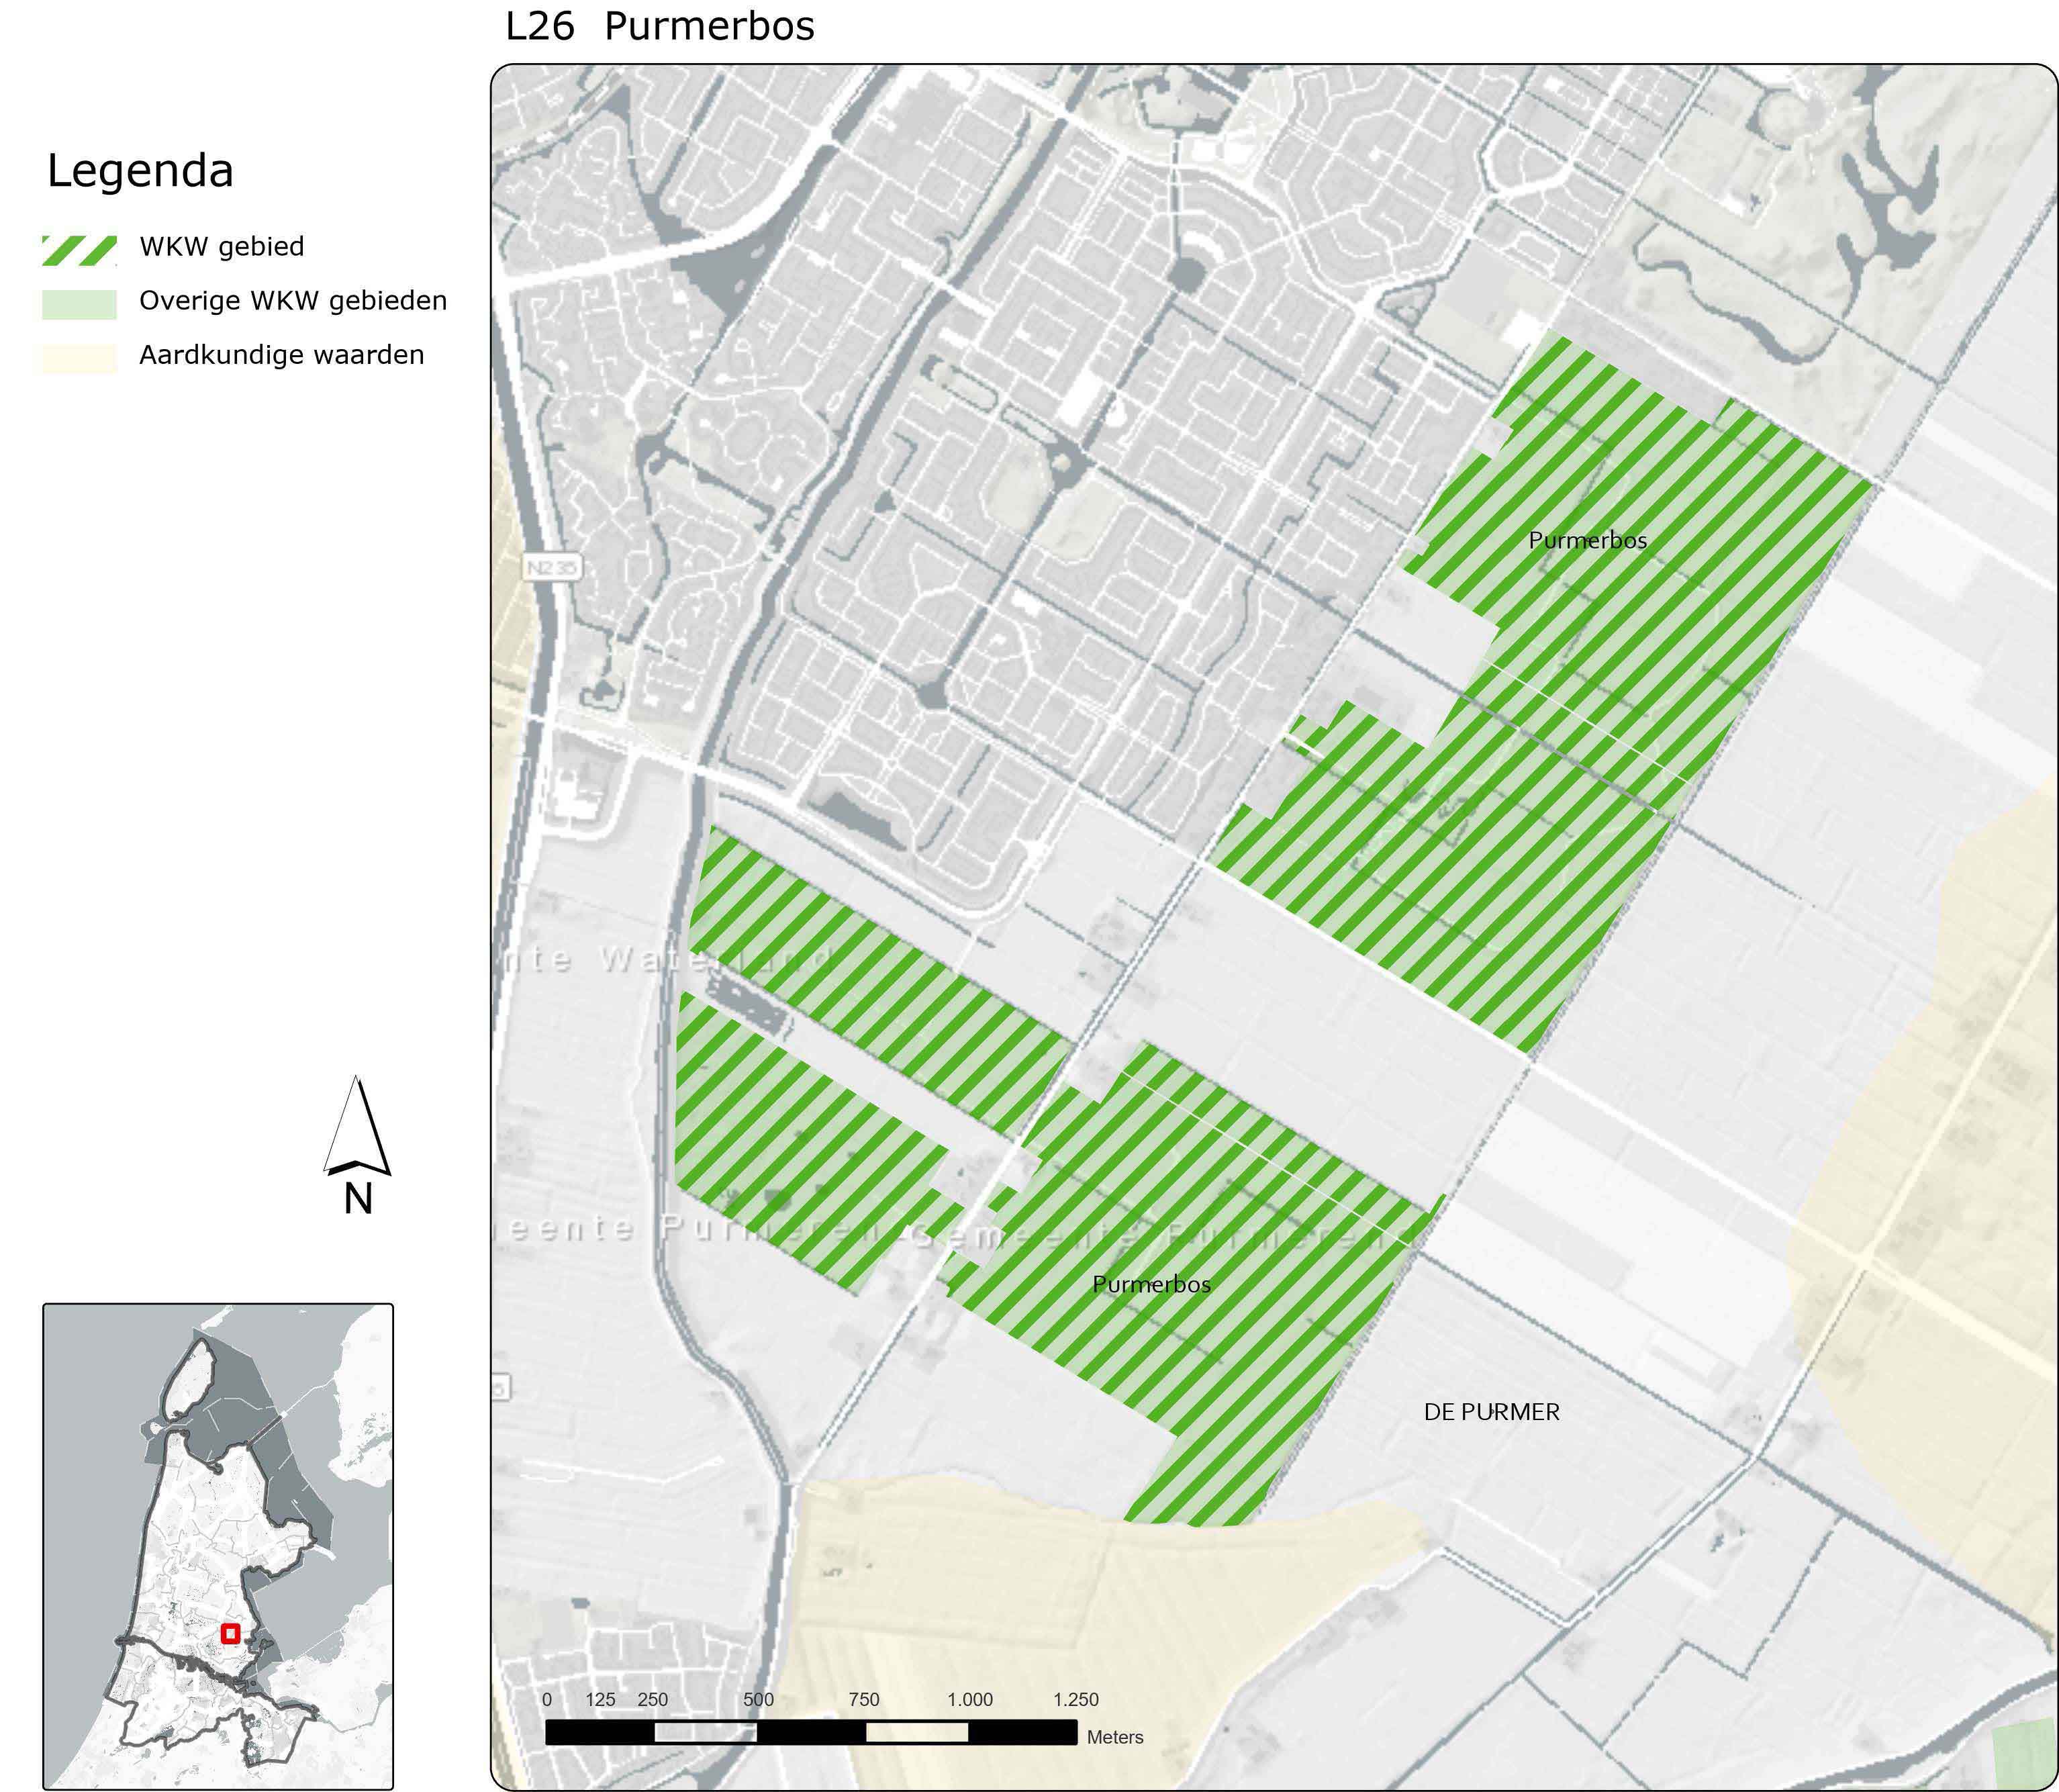Image resolution: width=2059 pixels, height=1792 pixels.
Task: Click the 500 mark on scale bar
Action: (758, 1699)
